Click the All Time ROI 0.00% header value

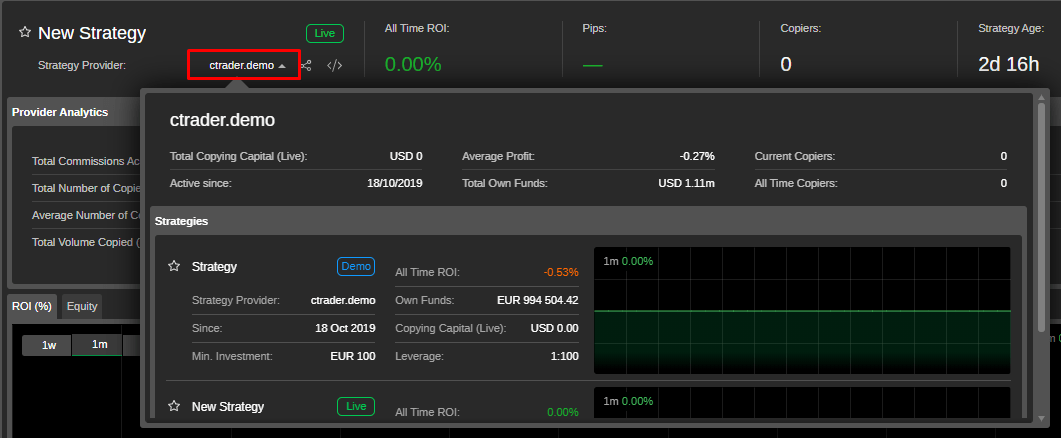coord(413,64)
